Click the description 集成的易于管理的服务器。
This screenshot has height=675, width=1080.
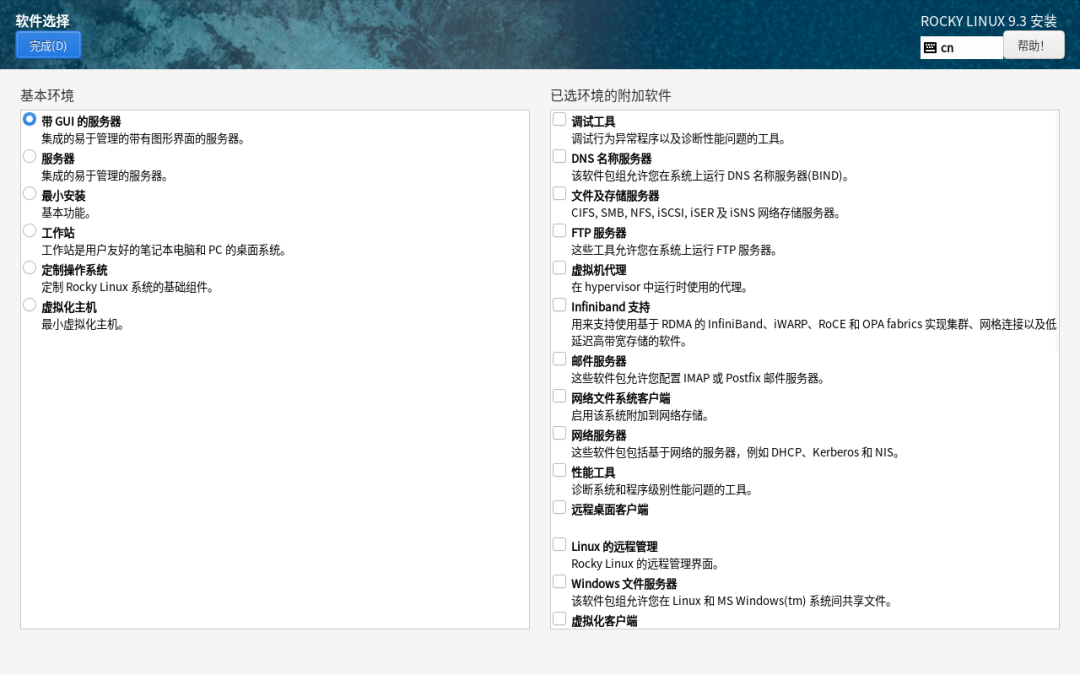pyautogui.click(x=105, y=176)
